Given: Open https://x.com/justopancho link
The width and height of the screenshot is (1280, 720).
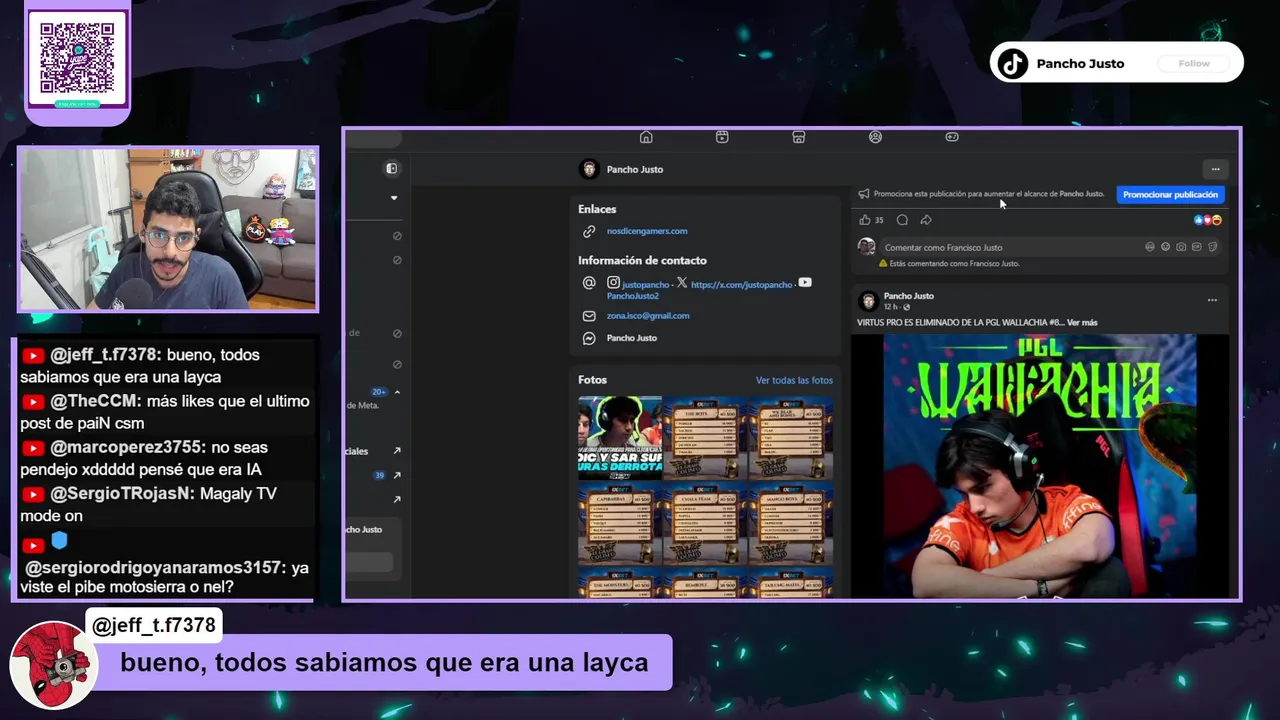Looking at the screenshot, I should point(741,285).
